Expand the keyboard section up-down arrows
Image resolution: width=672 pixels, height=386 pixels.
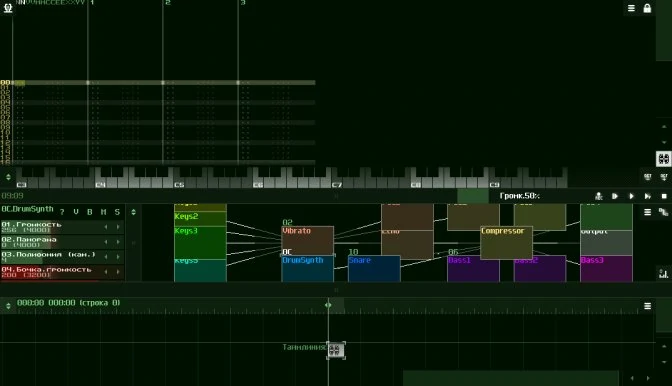pyautogui.click(x=8, y=177)
